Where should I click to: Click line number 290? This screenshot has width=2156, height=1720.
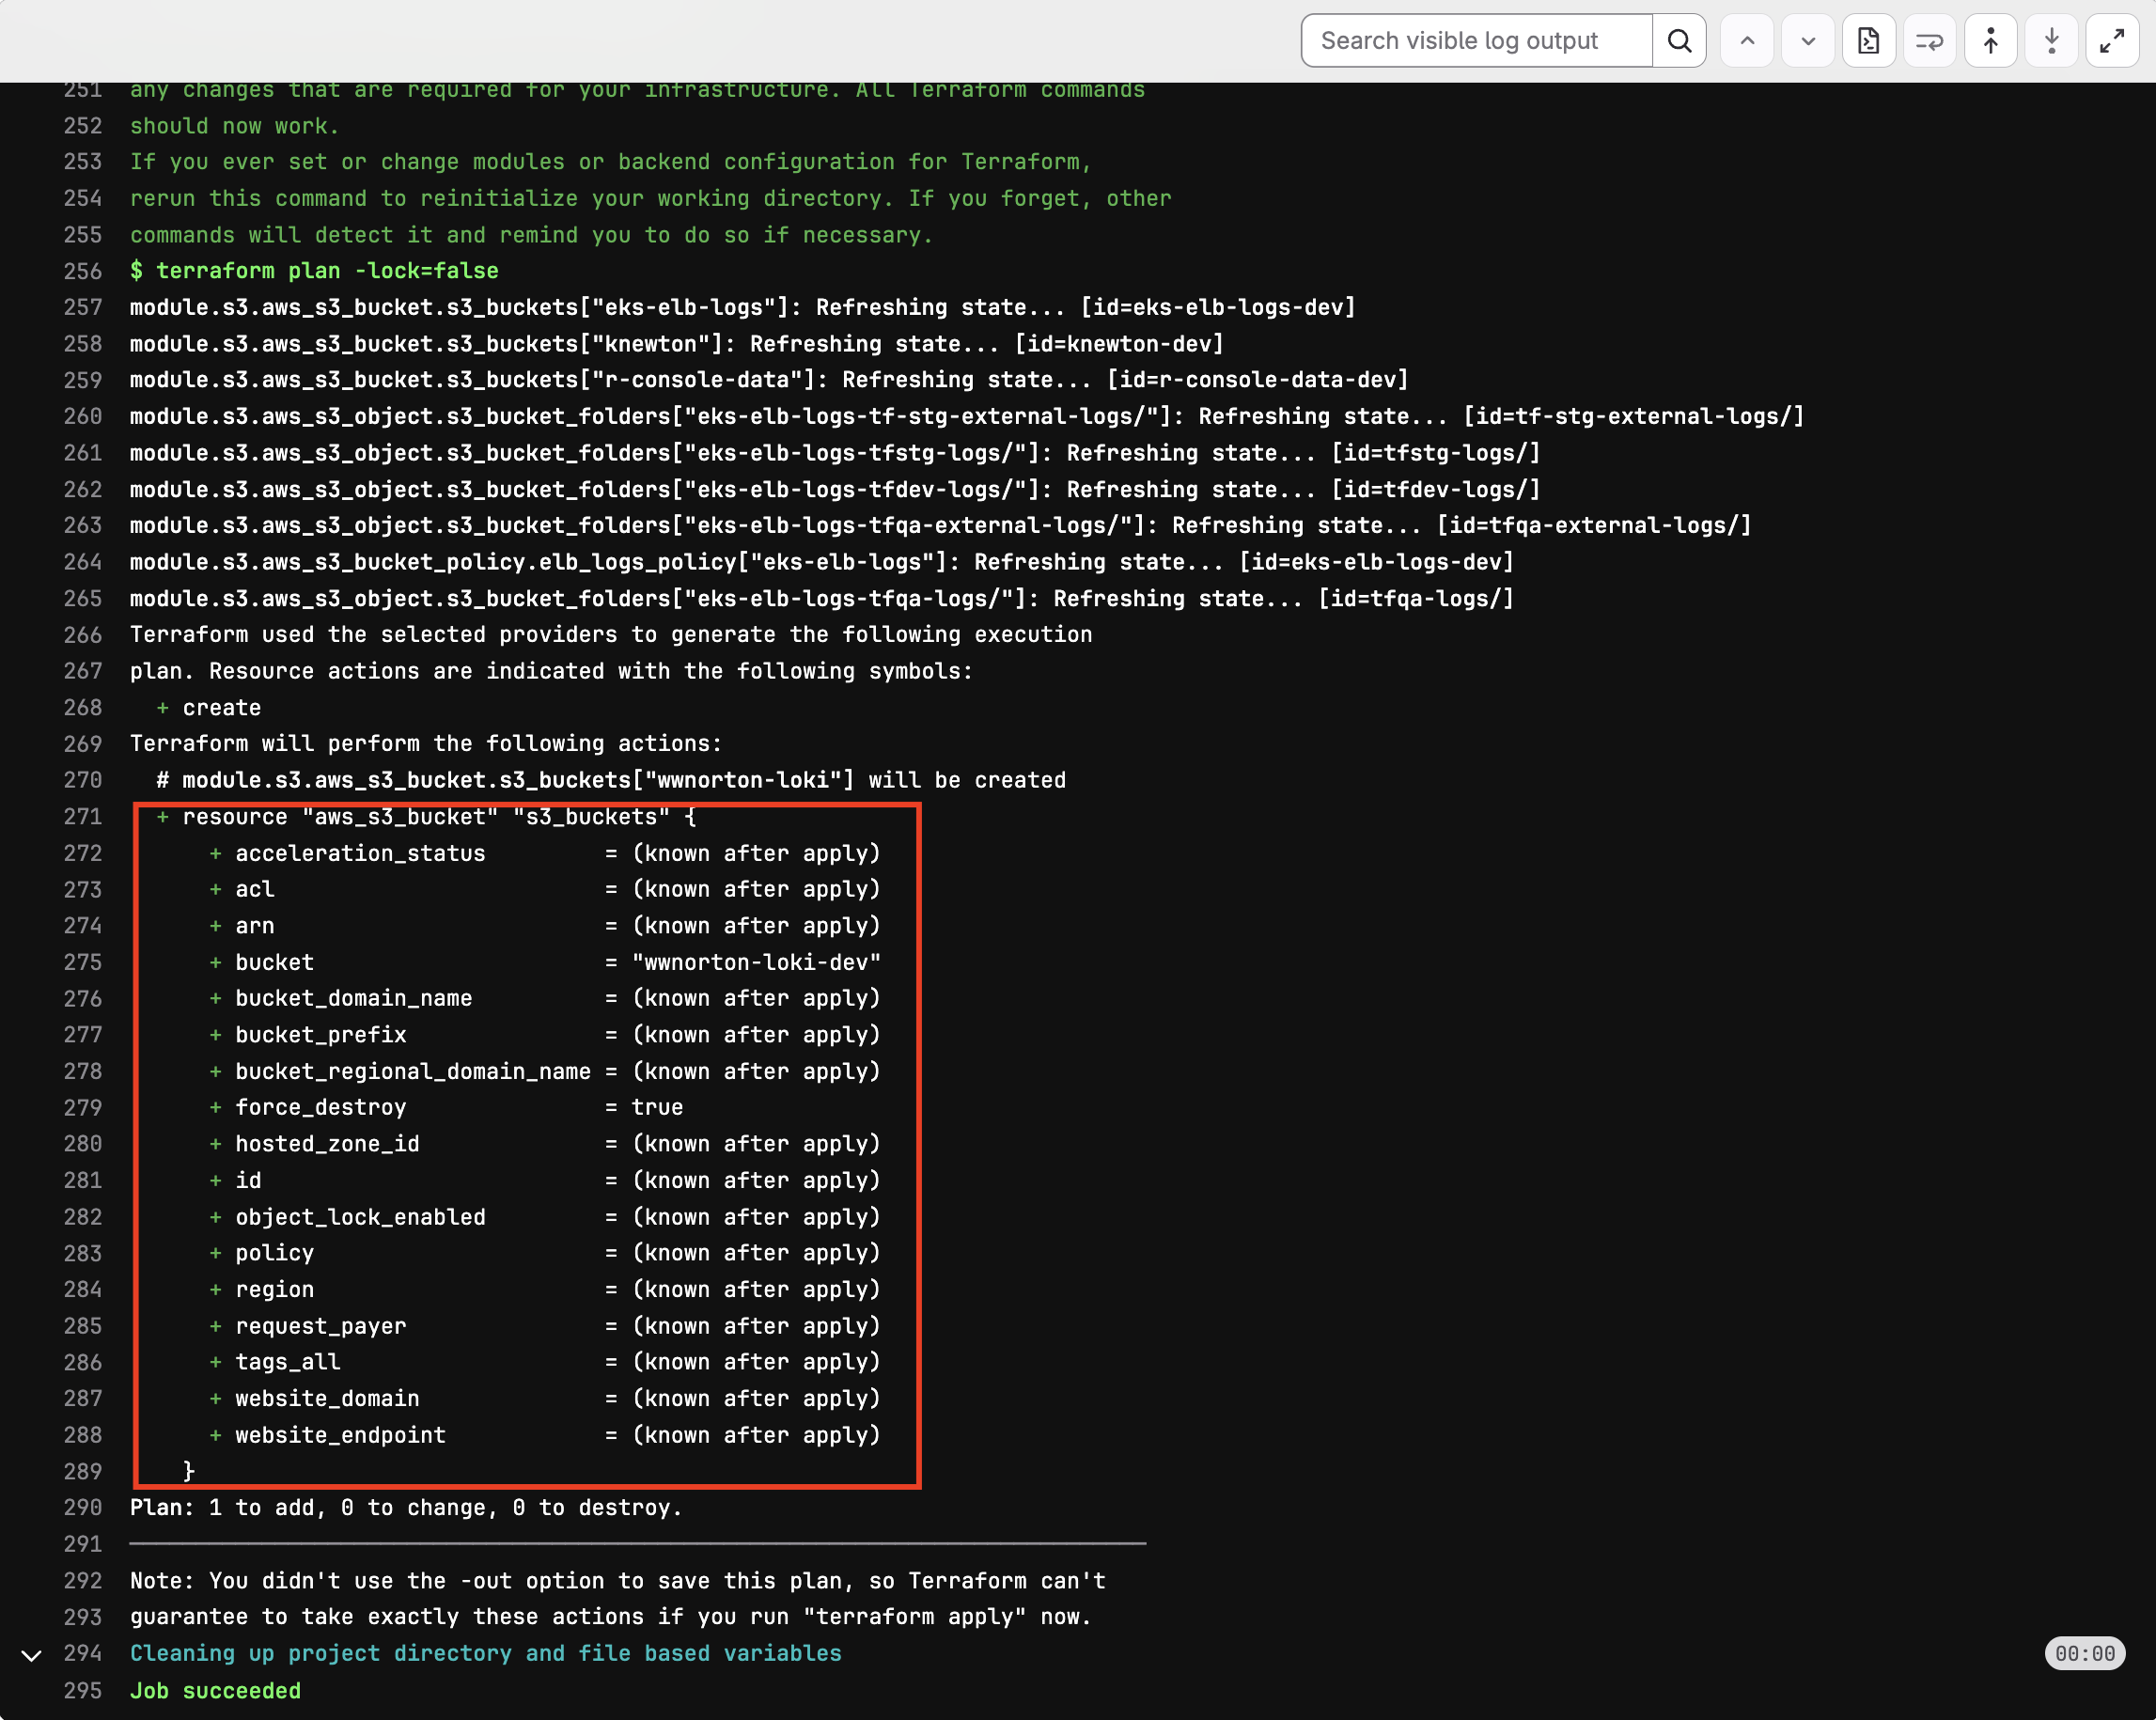[83, 1507]
